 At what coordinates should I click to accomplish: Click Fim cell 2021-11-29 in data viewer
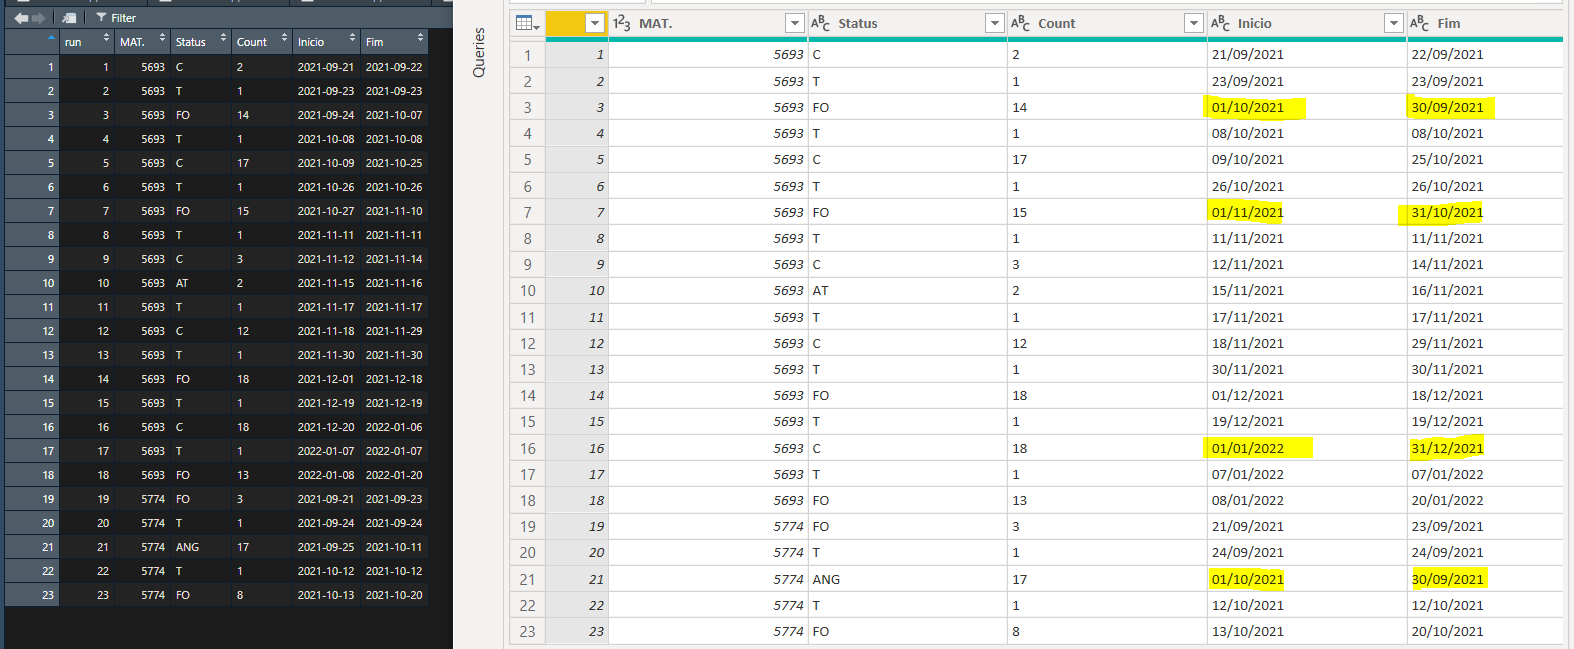[394, 331]
